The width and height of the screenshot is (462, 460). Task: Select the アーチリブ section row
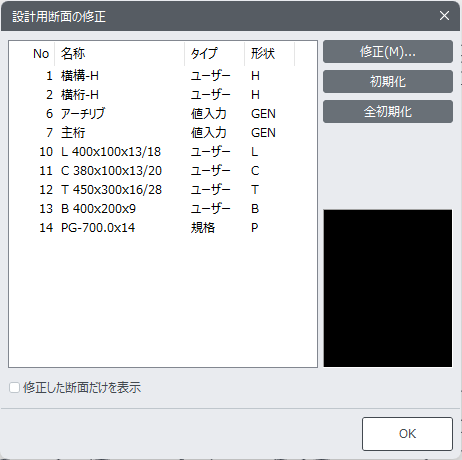pos(163,114)
